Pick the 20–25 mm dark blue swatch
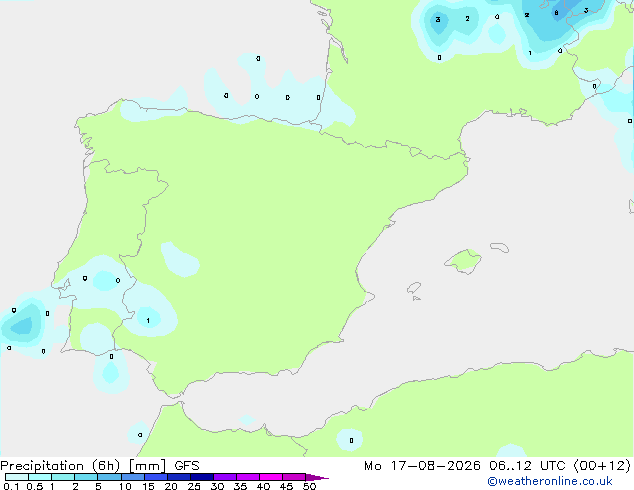The image size is (634, 490). pyautogui.click(x=179, y=477)
